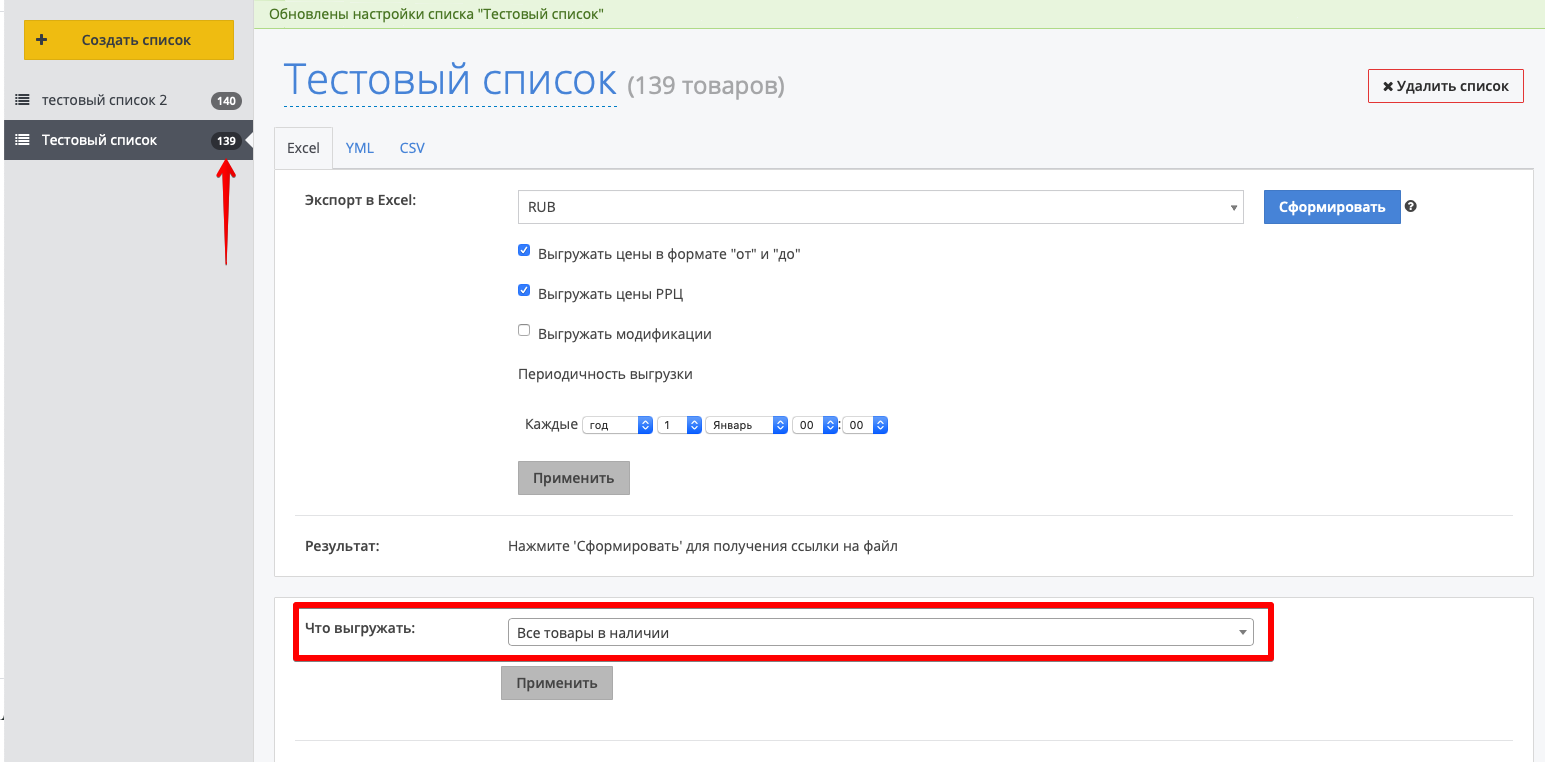The image size is (1545, 762).
Task: Switch to the YML tab
Action: 359,148
